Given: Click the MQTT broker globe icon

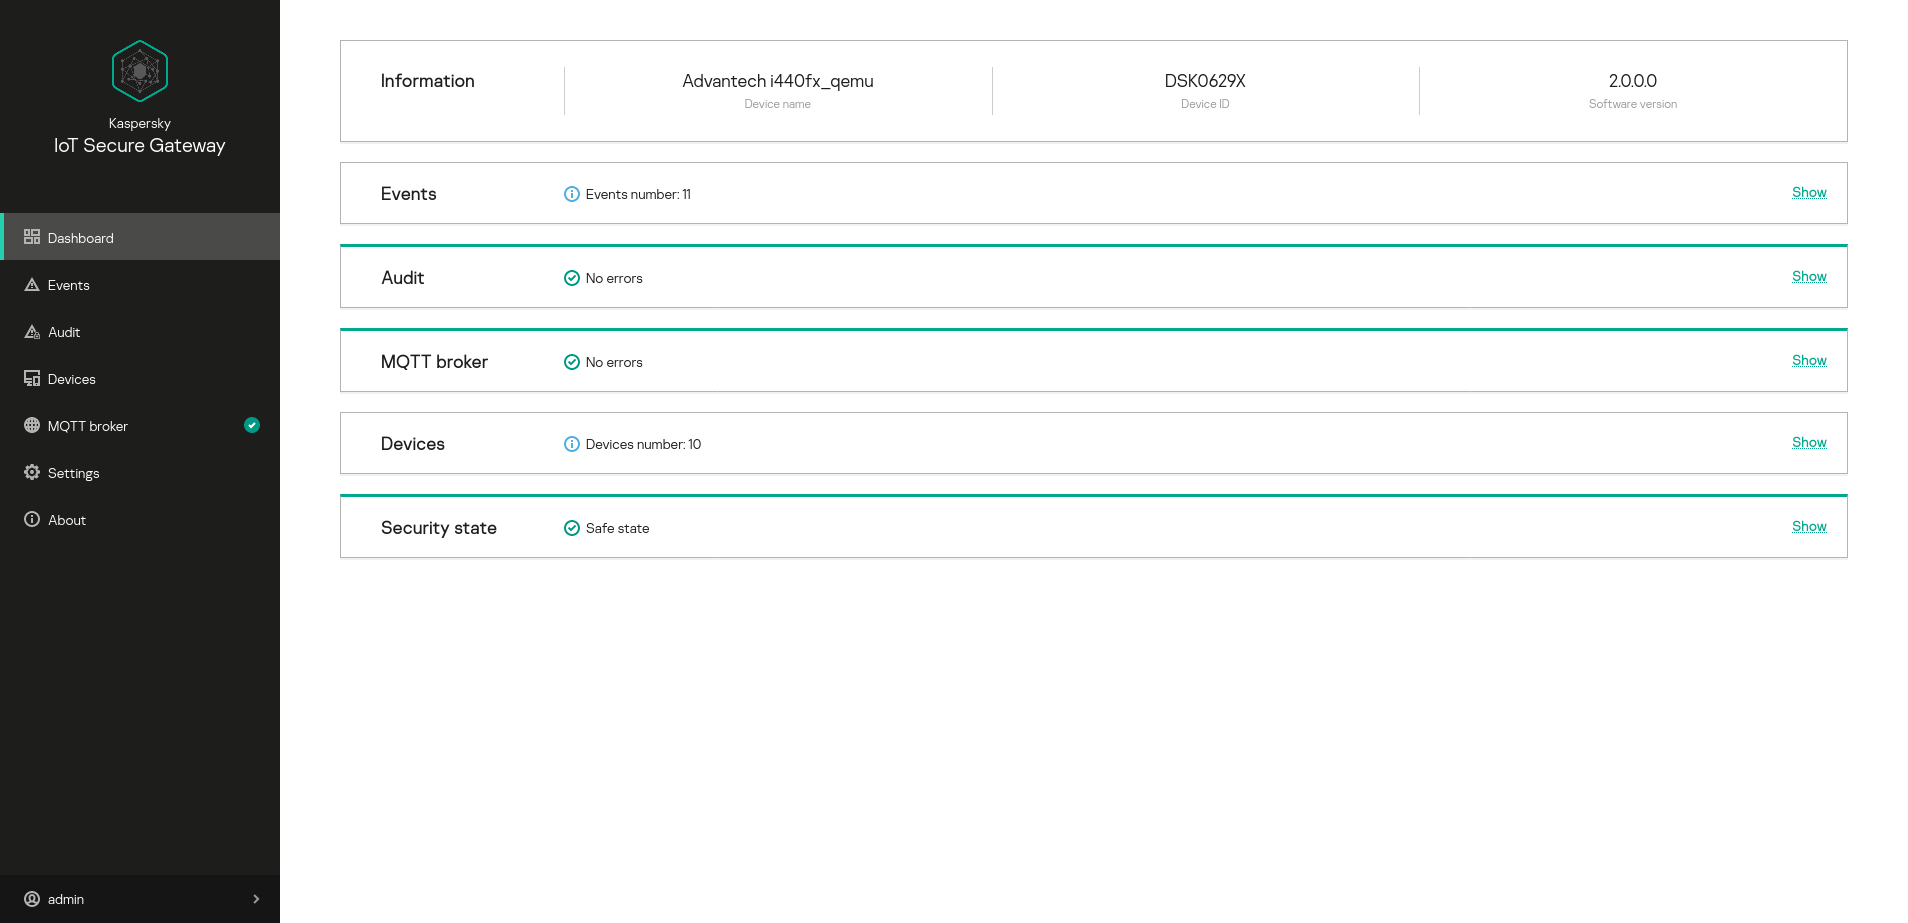Looking at the screenshot, I should click(32, 425).
